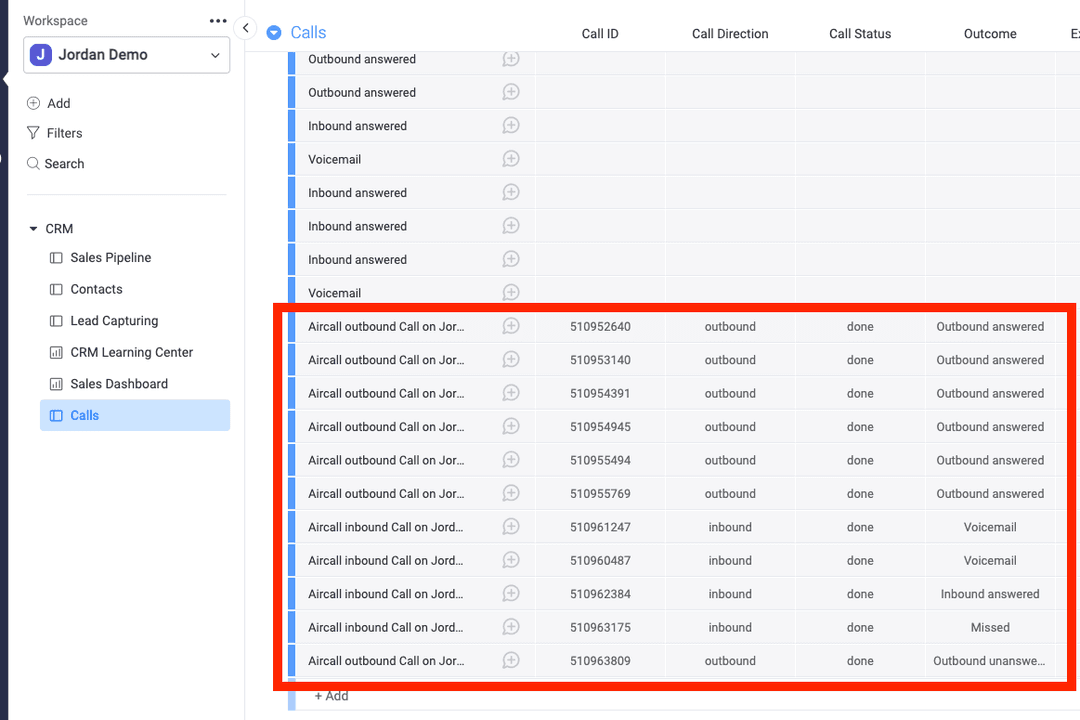Click the Filters funnel icon
1080x720 pixels.
tap(33, 133)
